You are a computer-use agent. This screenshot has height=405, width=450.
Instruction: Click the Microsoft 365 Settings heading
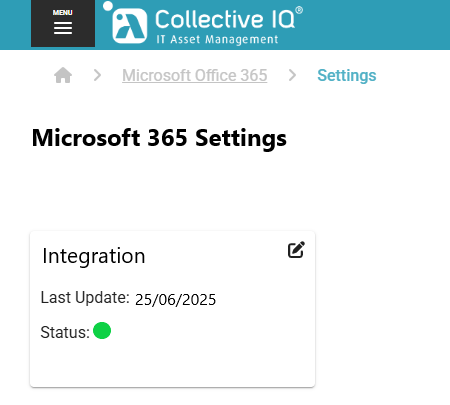pyautogui.click(x=159, y=138)
